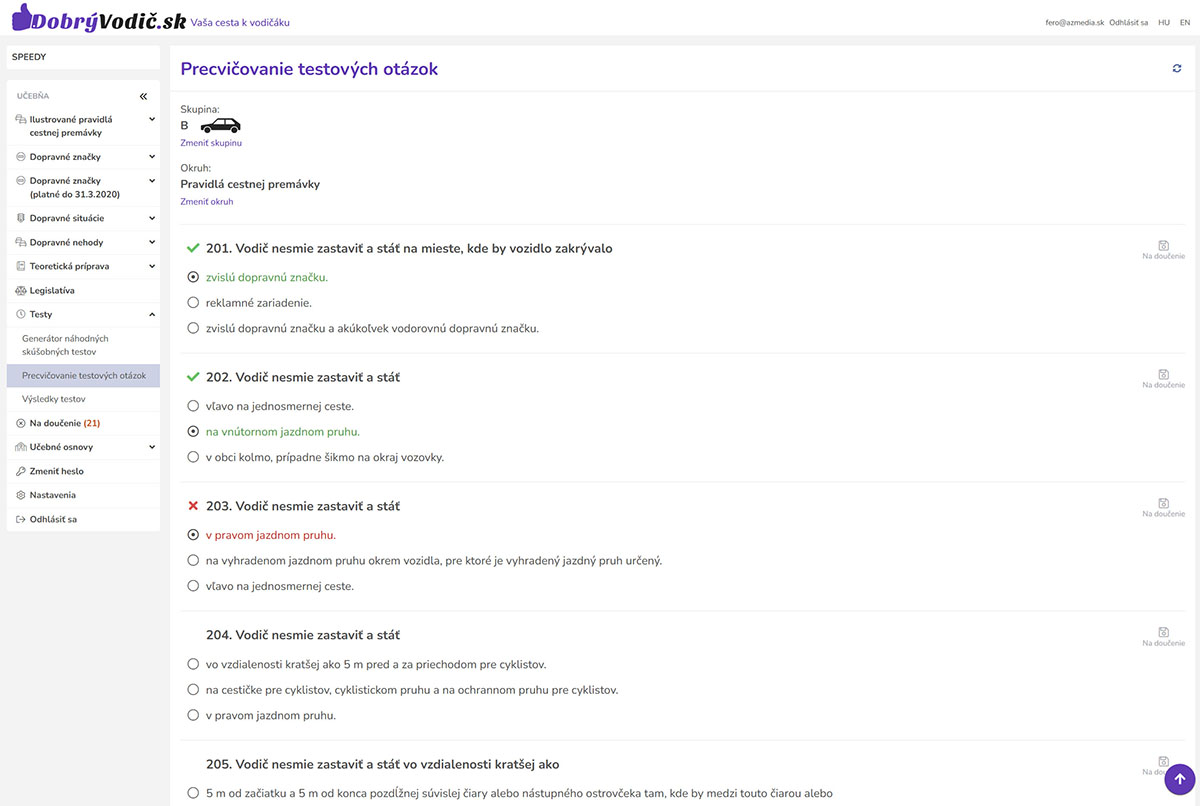This screenshot has height=806, width=1200.
Task: Open 'Generátor náhodných skúšobných testov' menu item
Action: click(x=65, y=345)
